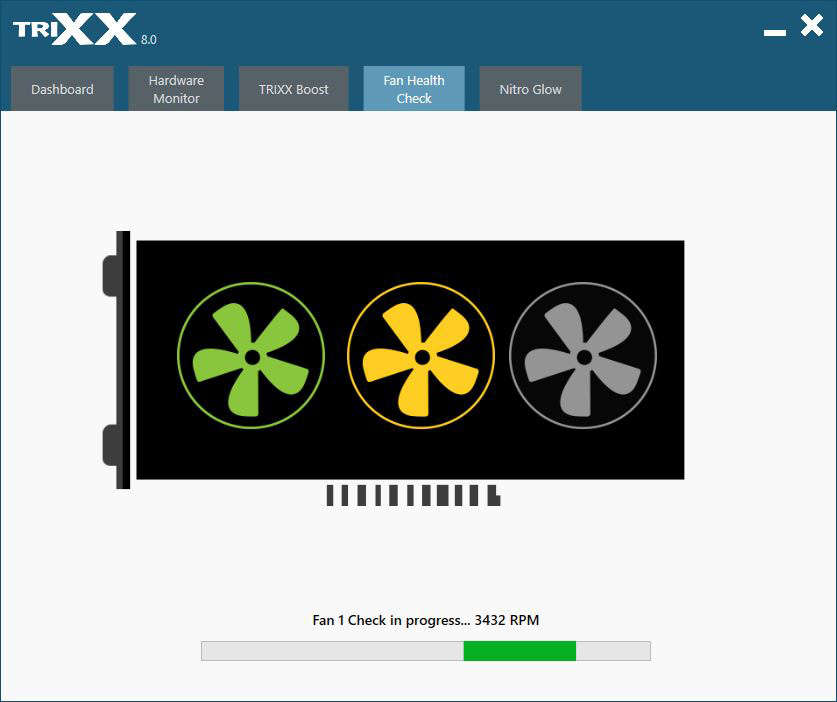Viewport: 837px width, 702px height.
Task: Click the gray fan icon
Action: pos(583,356)
